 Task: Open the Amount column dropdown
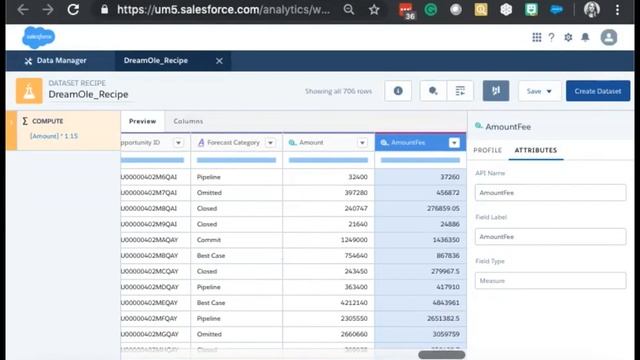pyautogui.click(x=362, y=143)
